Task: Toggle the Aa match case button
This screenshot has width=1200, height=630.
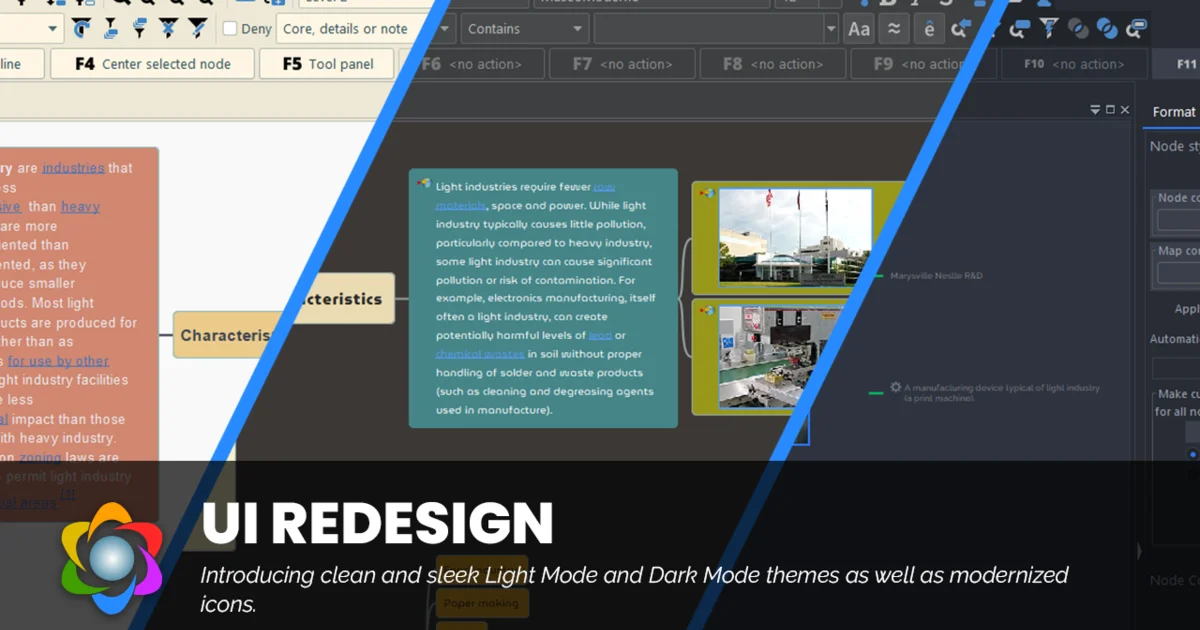Action: click(859, 29)
